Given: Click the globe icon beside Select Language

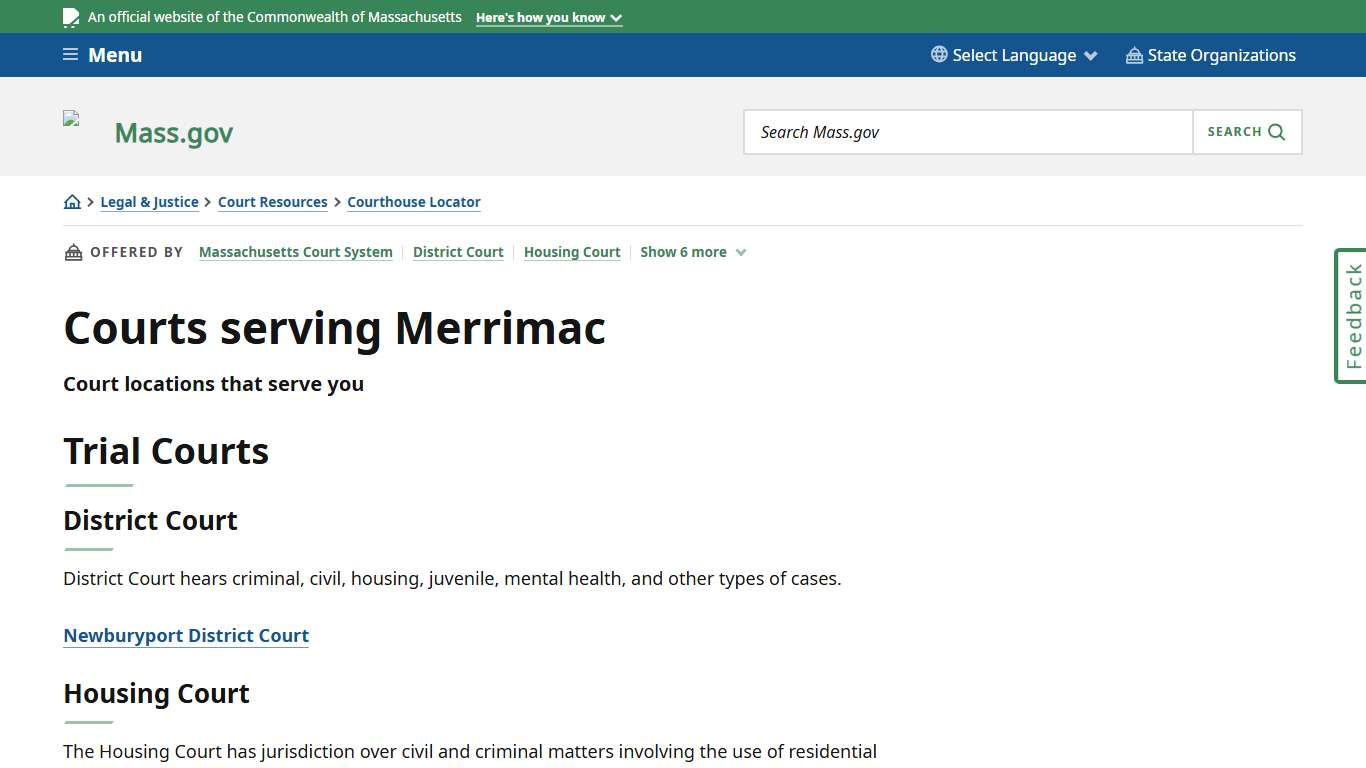Looking at the screenshot, I should (937, 55).
